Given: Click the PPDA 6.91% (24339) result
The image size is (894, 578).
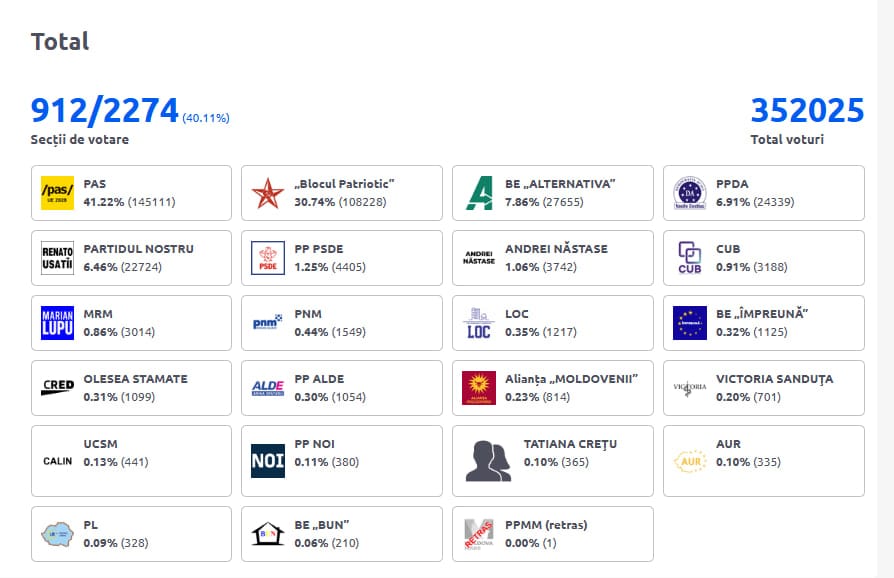Looking at the screenshot, I should [755, 202].
